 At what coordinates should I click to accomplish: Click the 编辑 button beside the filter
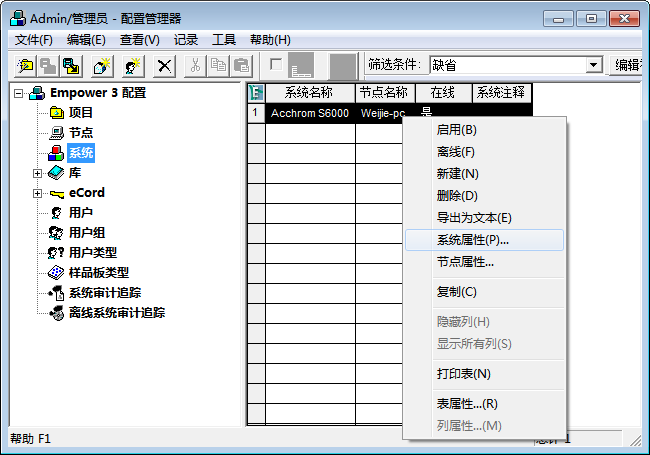630,65
